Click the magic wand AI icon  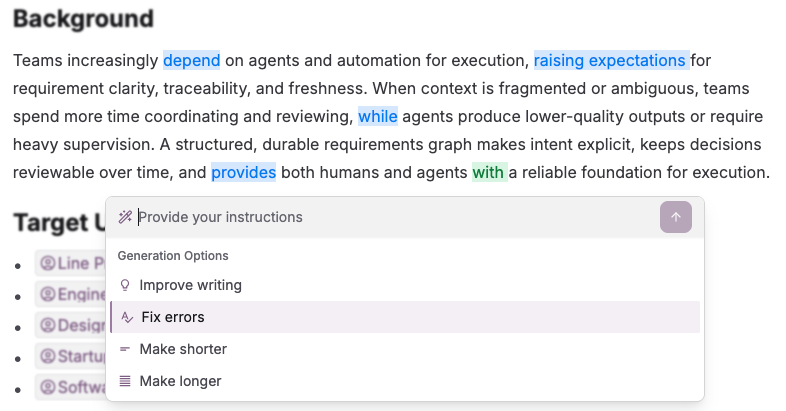point(125,217)
